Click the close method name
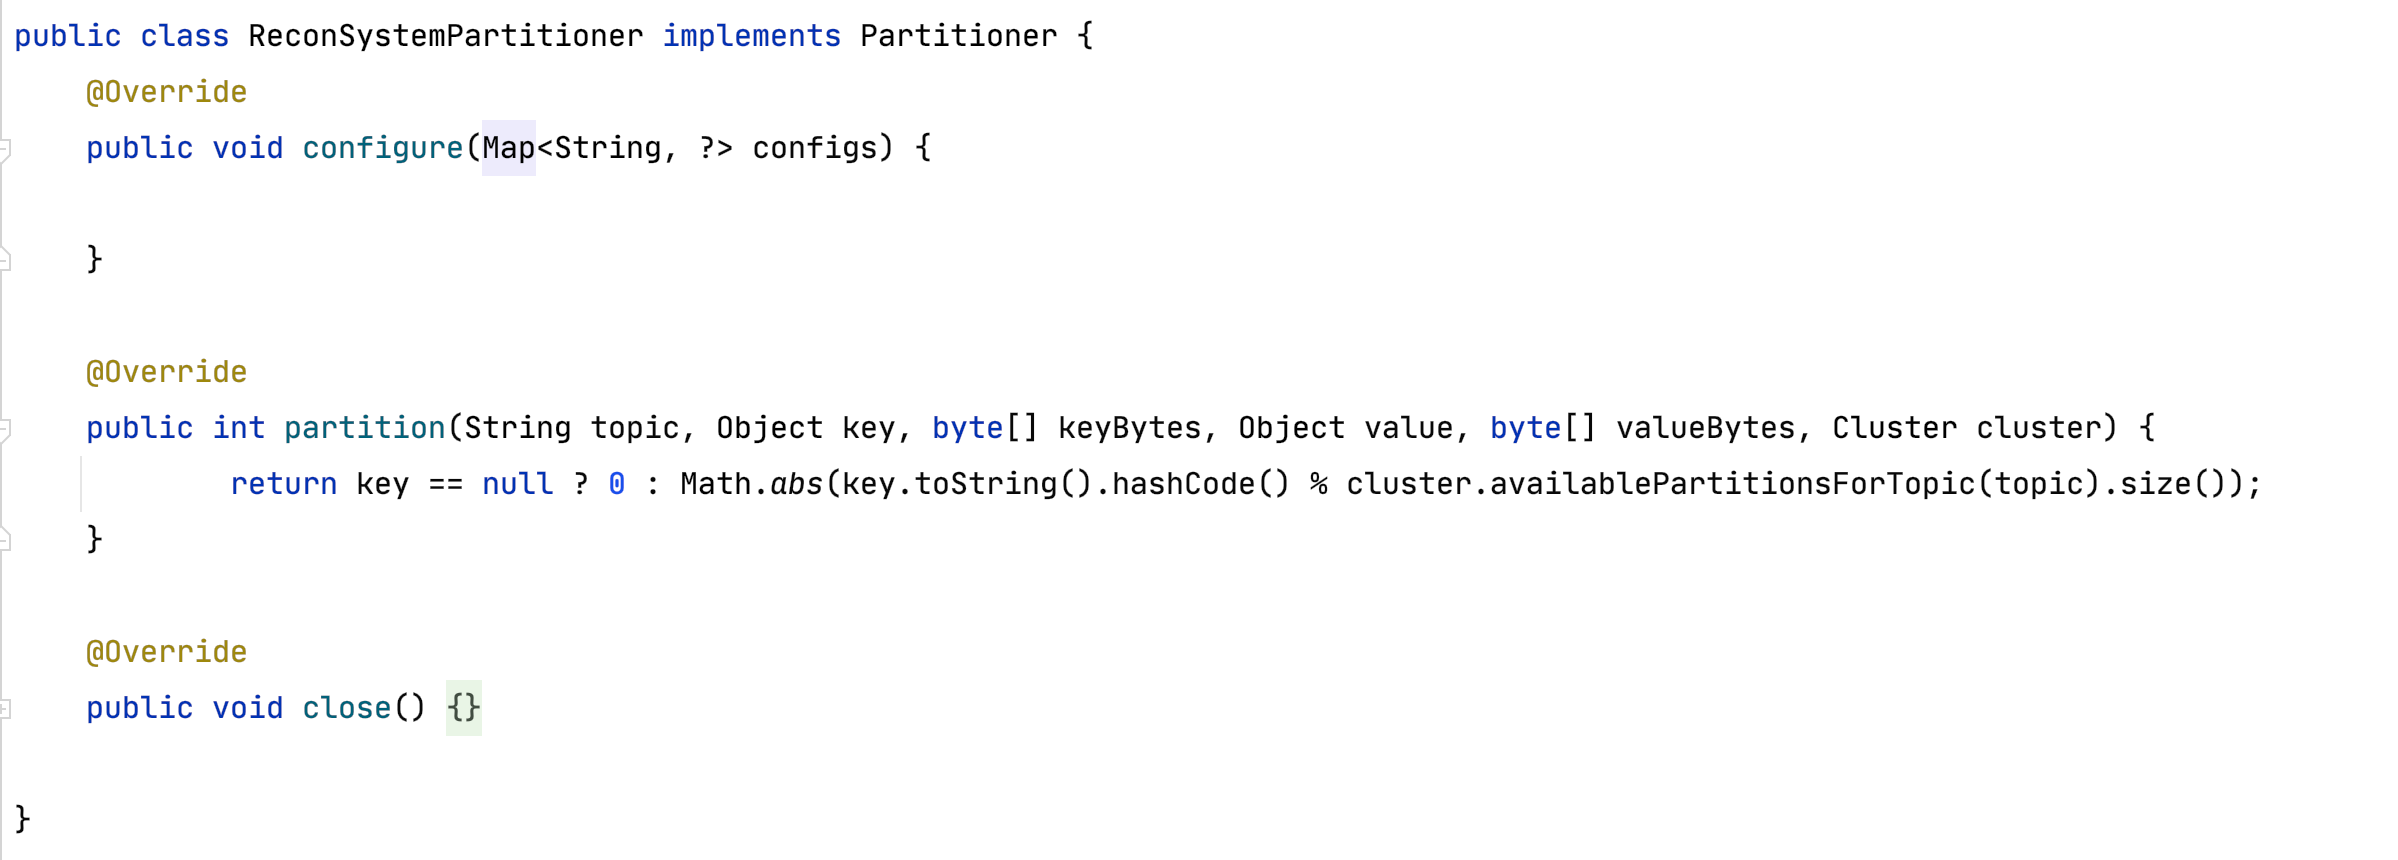The width and height of the screenshot is (2398, 860). coord(347,708)
